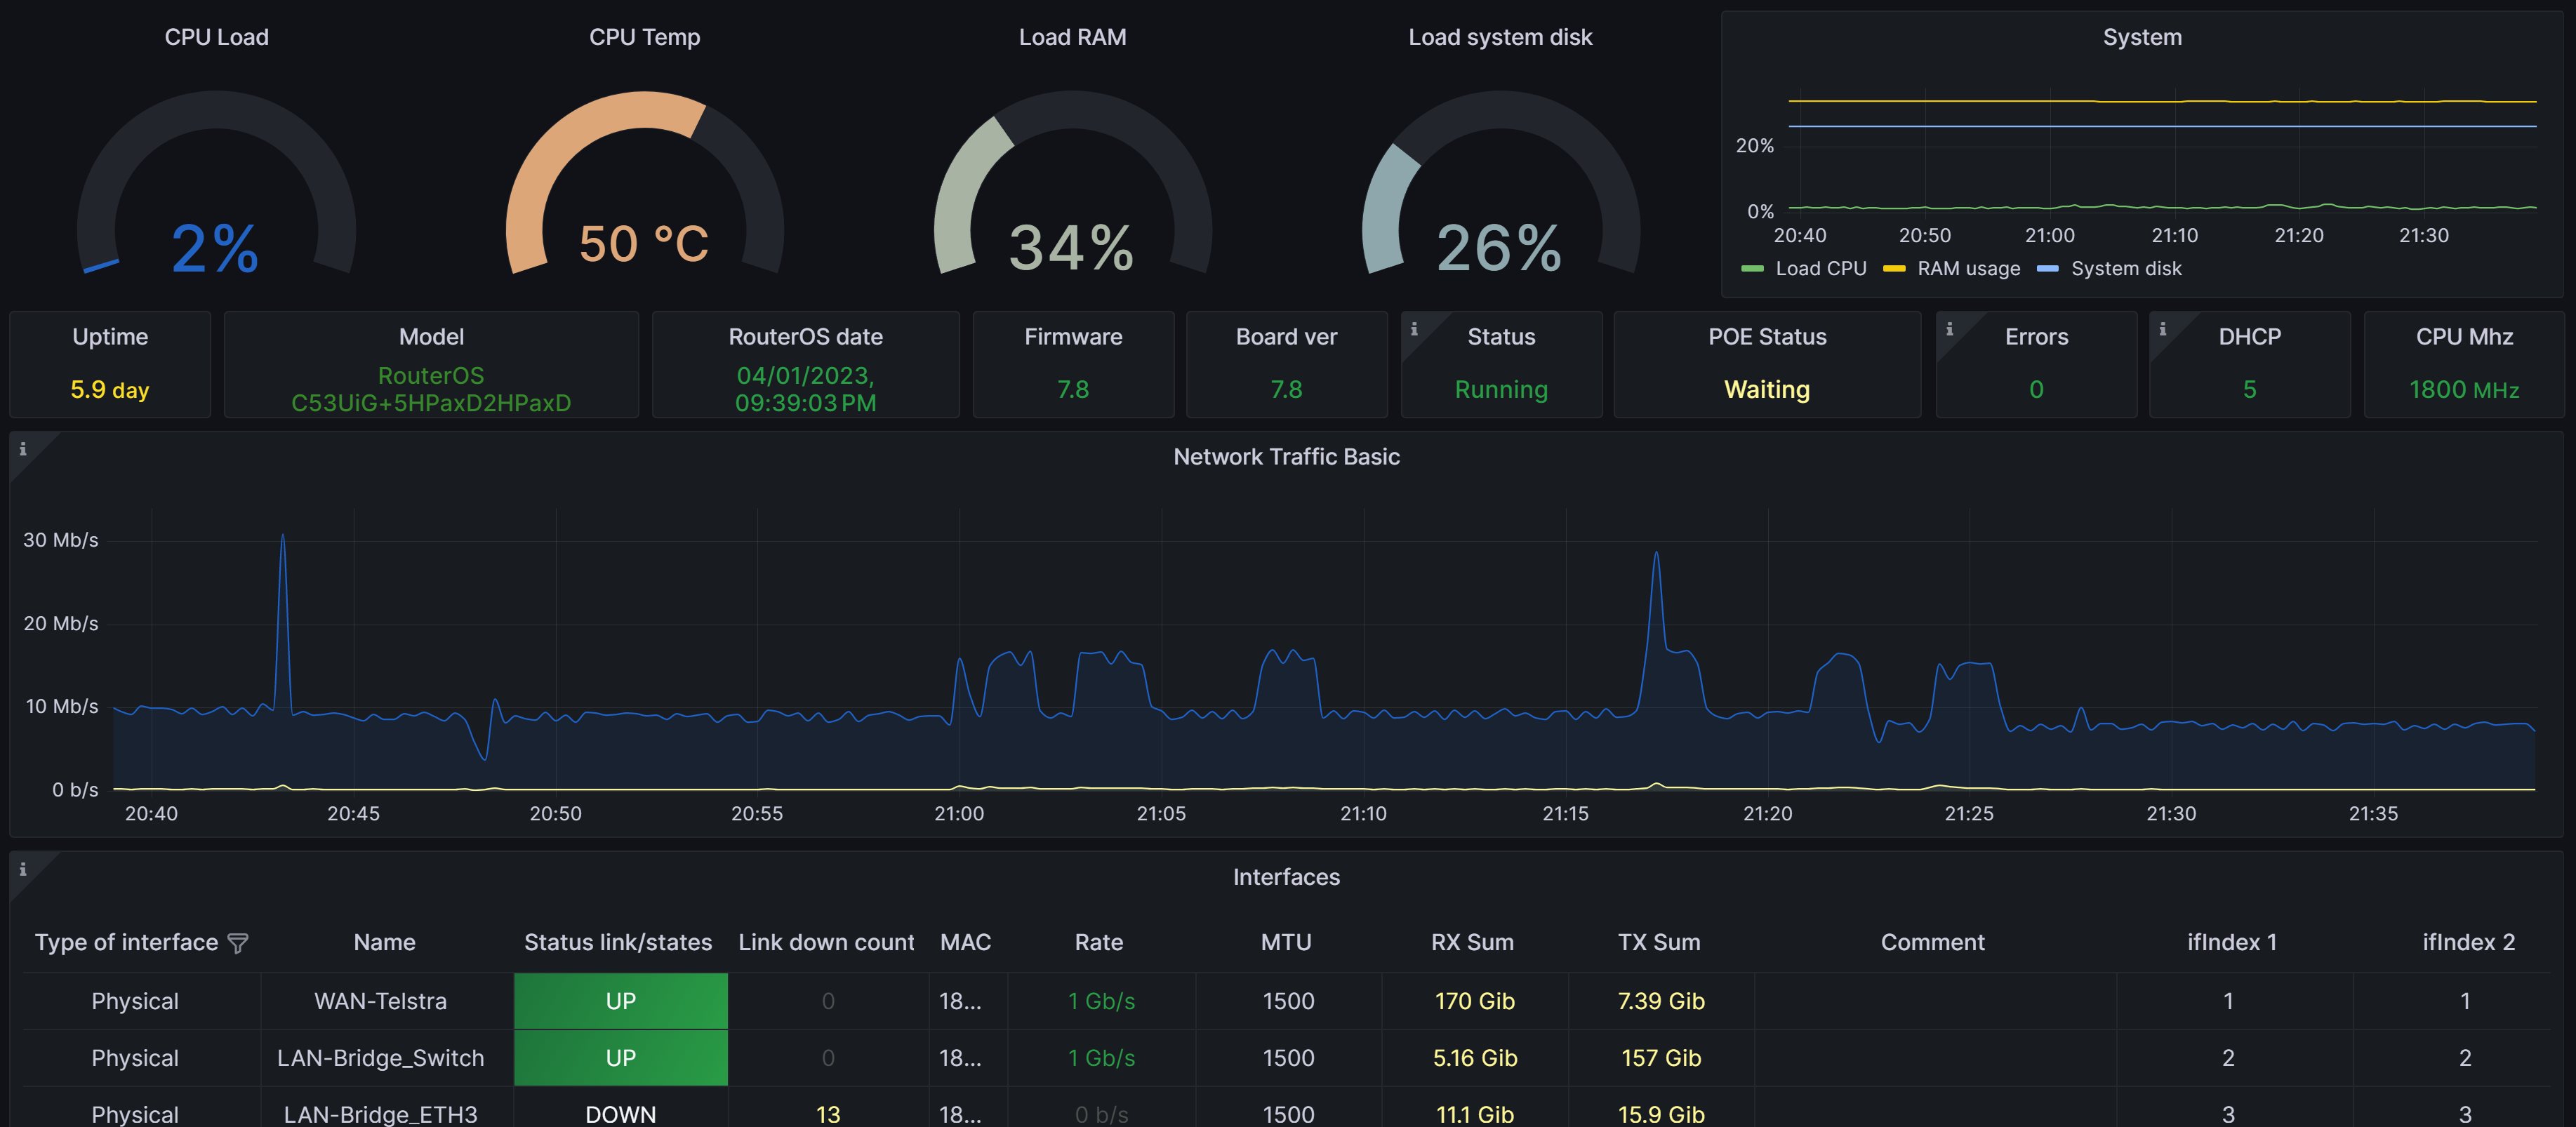
Task: Open the System panel title menu
Action: click(x=2142, y=37)
